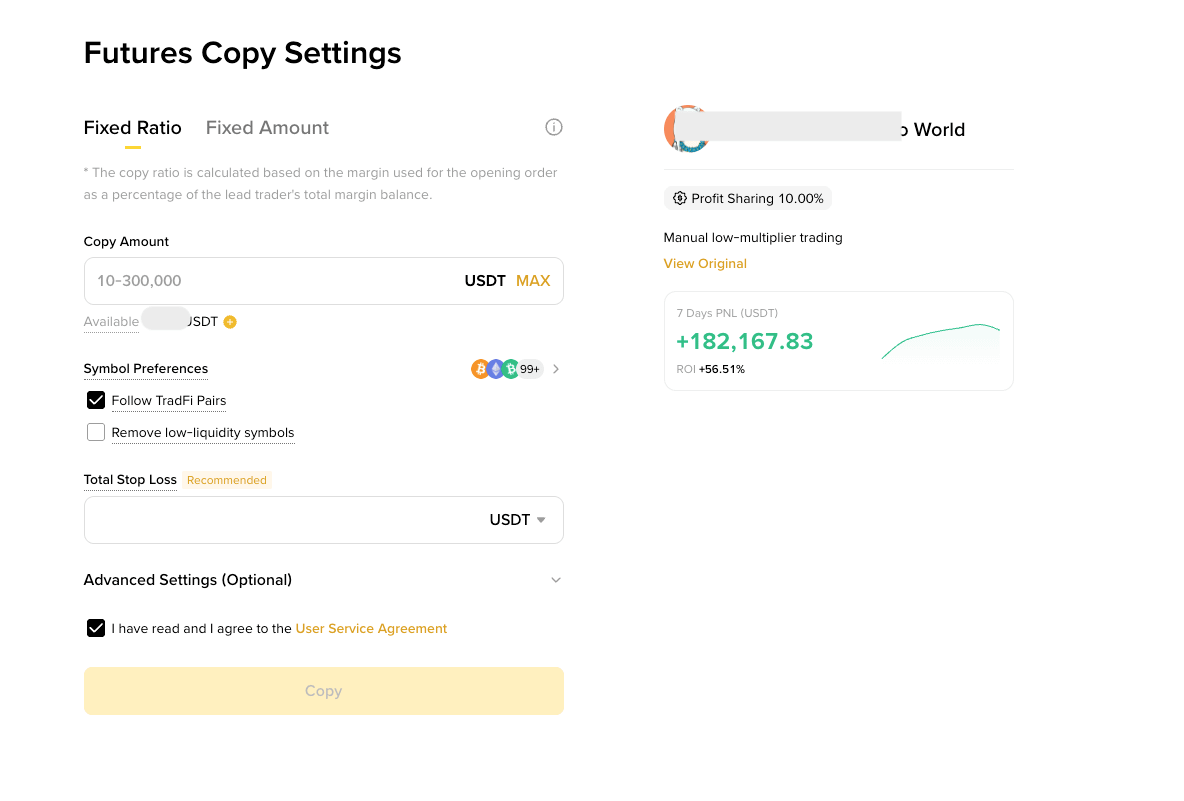The height and width of the screenshot is (801, 1184).
Task: Open Symbol Preferences via right chevron
Action: coord(556,369)
